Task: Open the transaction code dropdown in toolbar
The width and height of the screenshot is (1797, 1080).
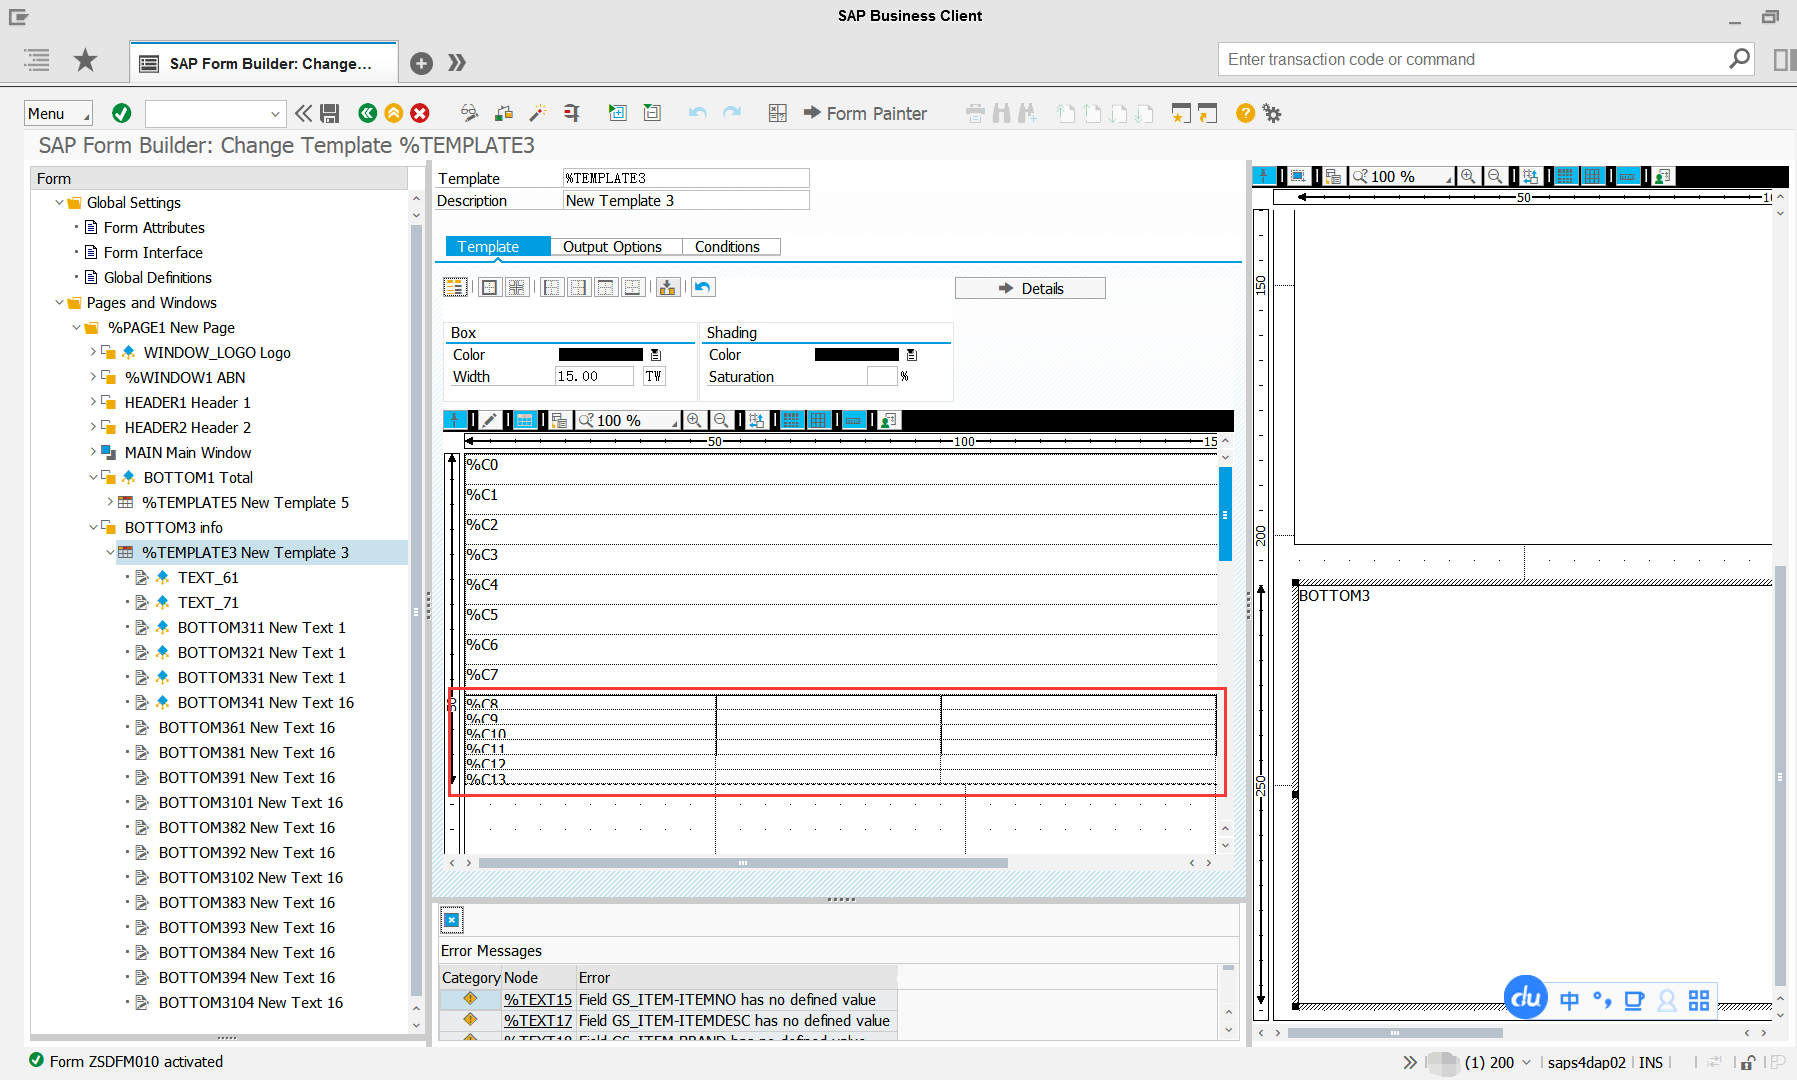Action: (275, 113)
